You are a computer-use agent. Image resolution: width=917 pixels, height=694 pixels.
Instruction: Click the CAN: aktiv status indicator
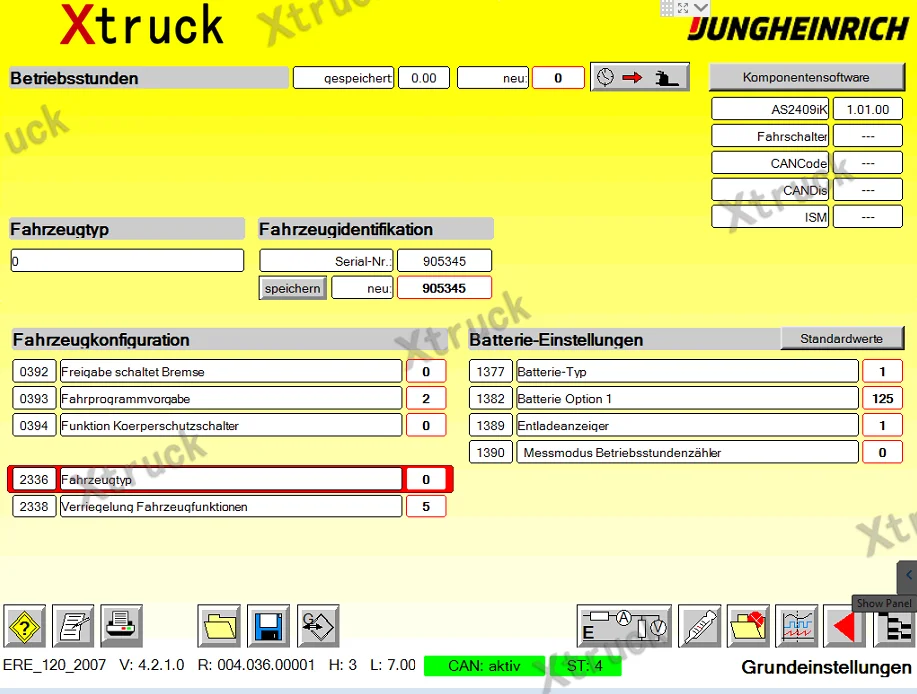point(484,666)
